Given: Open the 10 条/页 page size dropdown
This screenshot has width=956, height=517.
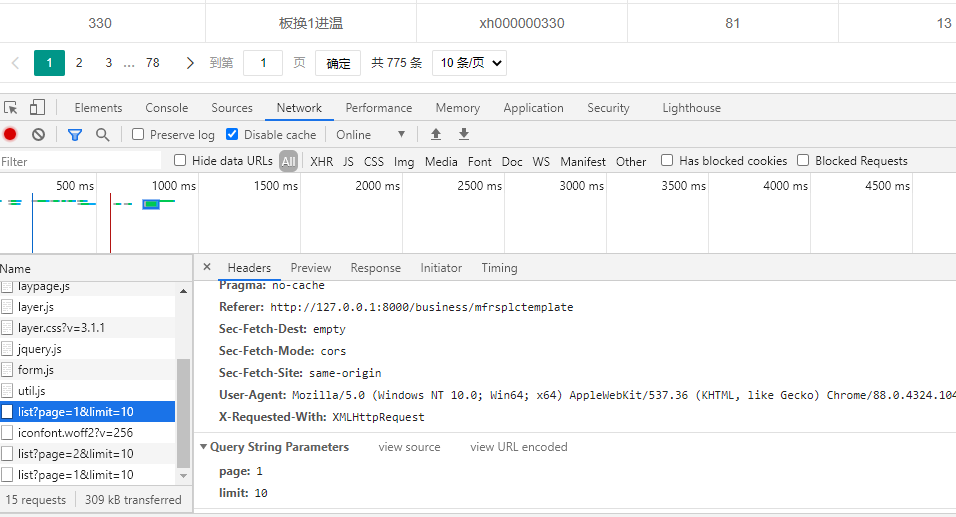Looking at the screenshot, I should tap(469, 63).
